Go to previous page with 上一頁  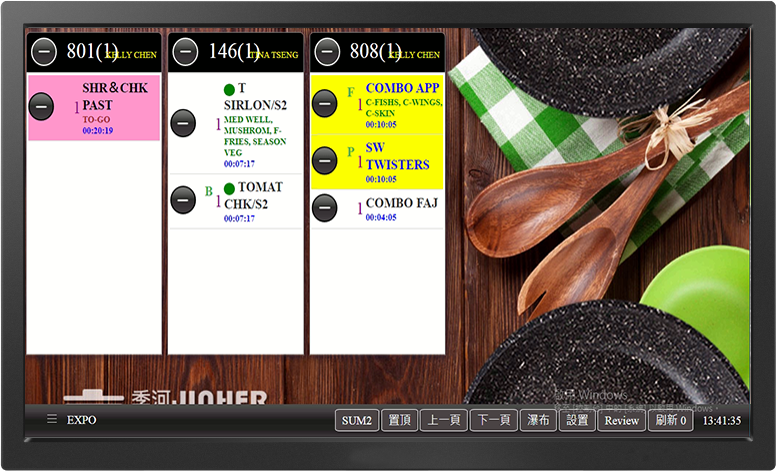pyautogui.click(x=443, y=421)
